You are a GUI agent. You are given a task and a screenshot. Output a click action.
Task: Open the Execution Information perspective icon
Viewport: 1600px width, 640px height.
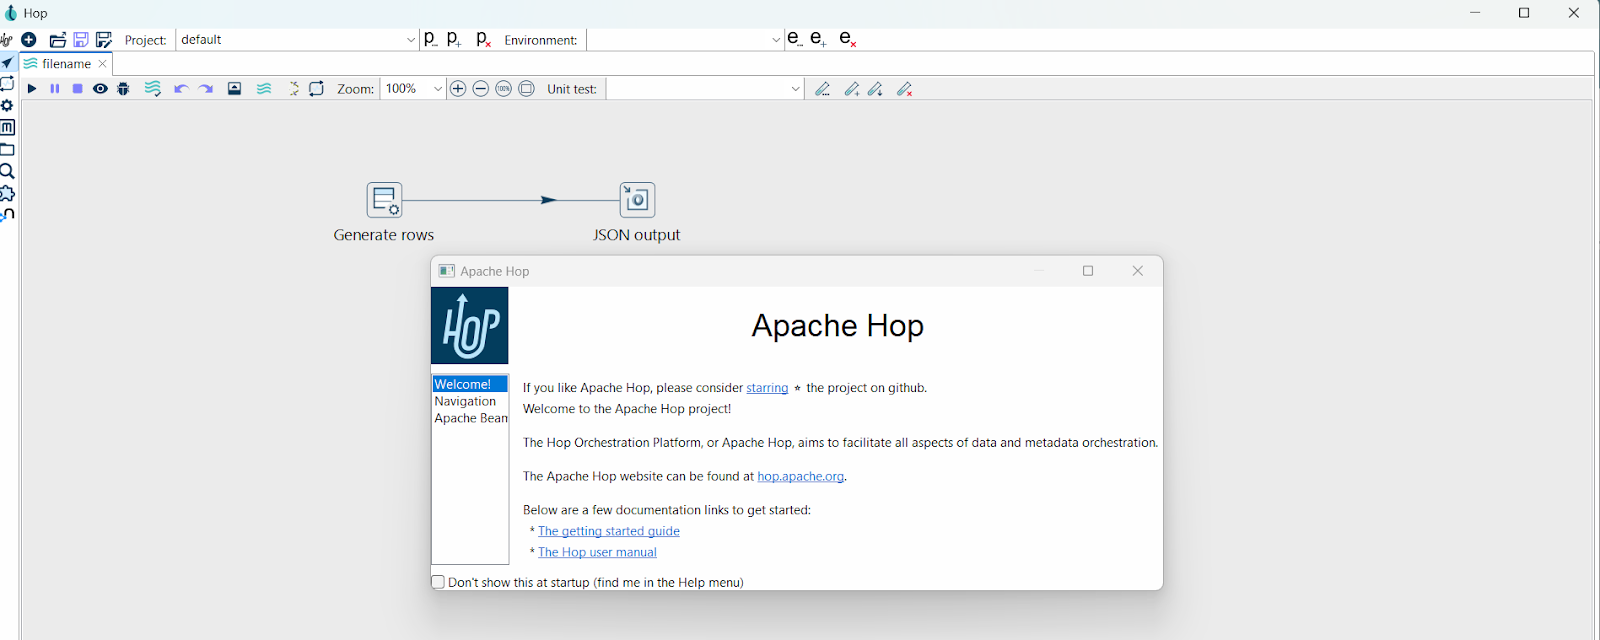(x=7, y=84)
